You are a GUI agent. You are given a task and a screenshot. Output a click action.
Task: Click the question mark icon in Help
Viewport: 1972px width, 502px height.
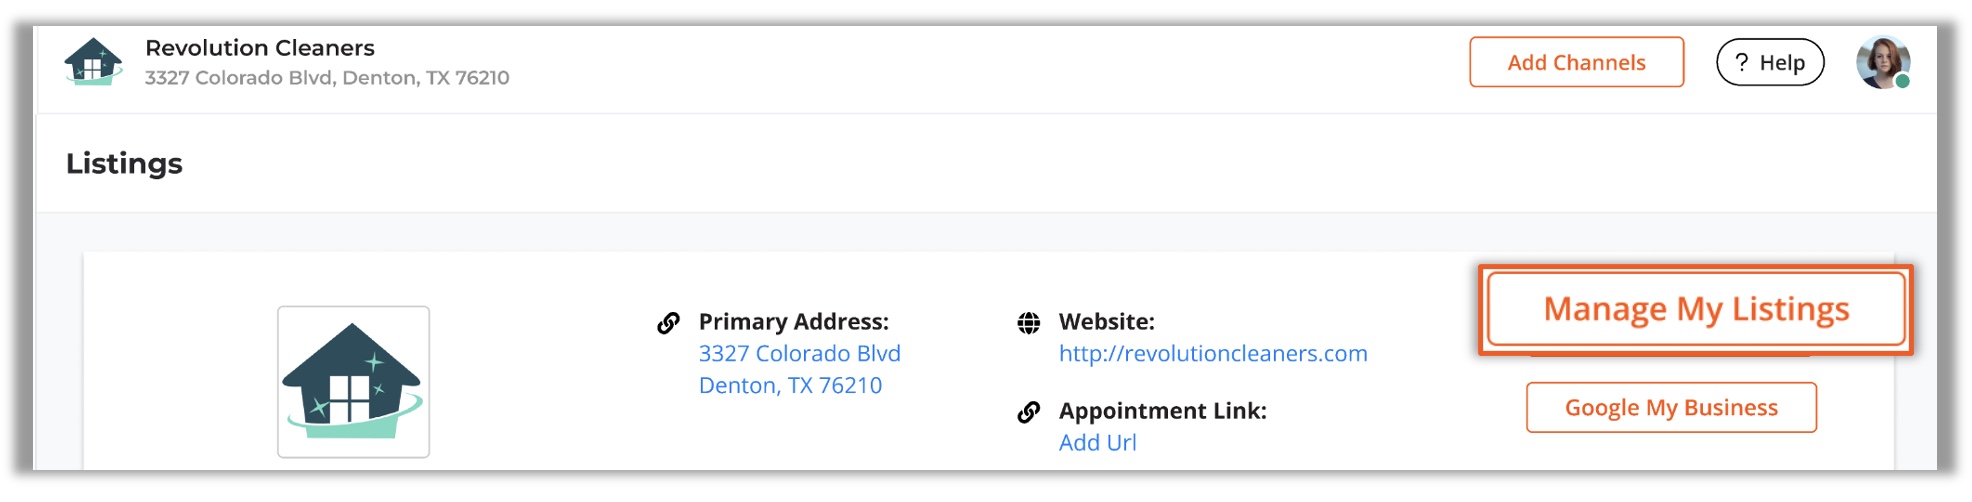tap(1741, 62)
